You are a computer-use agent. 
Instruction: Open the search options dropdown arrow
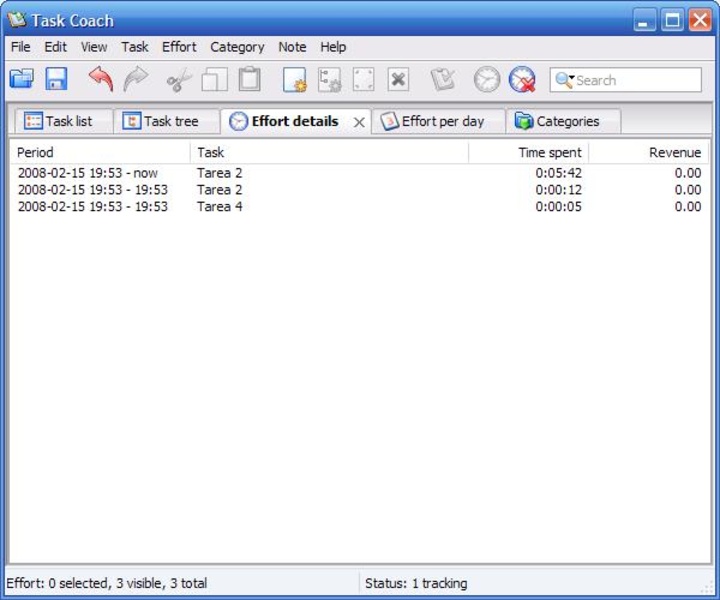pos(565,80)
